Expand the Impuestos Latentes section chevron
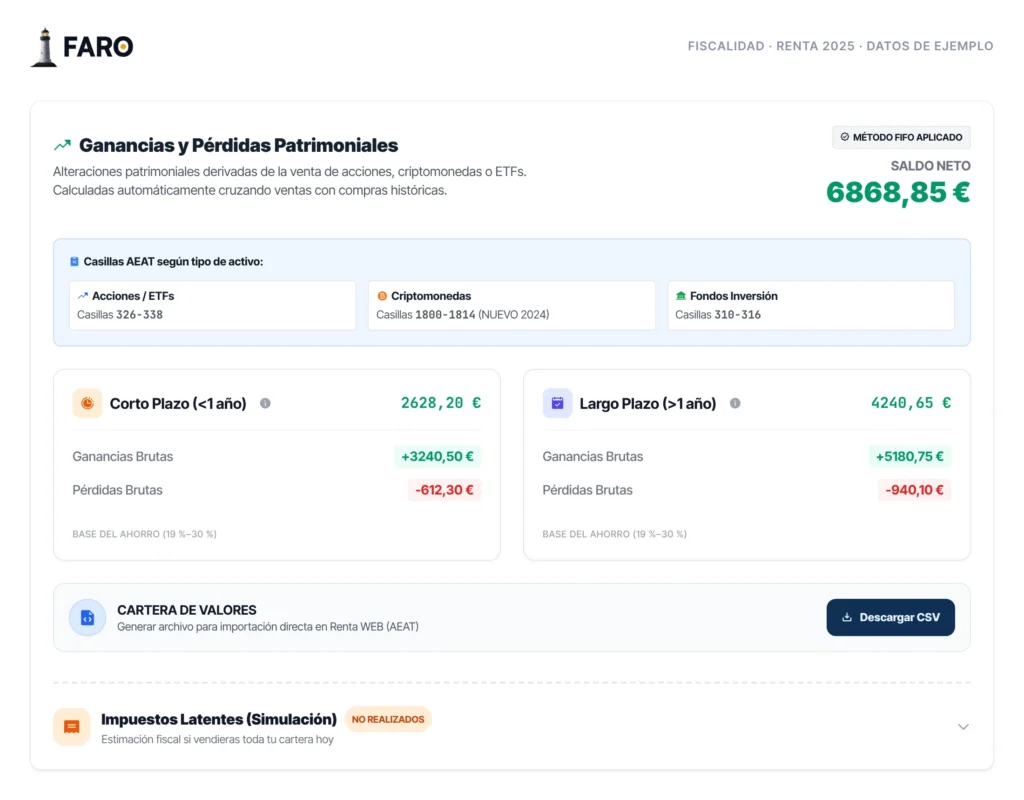1024x800 pixels. point(963,727)
